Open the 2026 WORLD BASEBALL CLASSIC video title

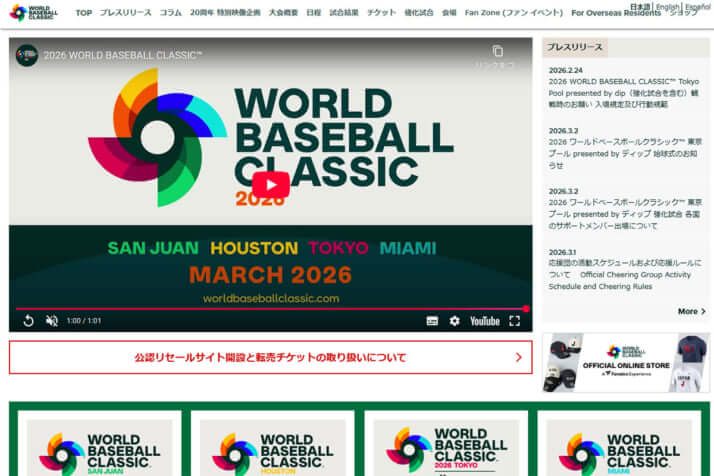(122, 55)
